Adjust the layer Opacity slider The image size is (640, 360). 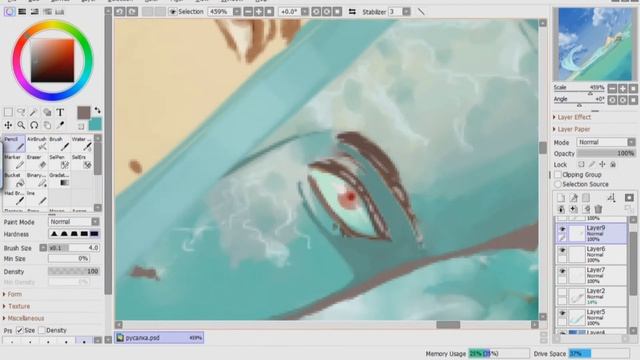pos(606,153)
